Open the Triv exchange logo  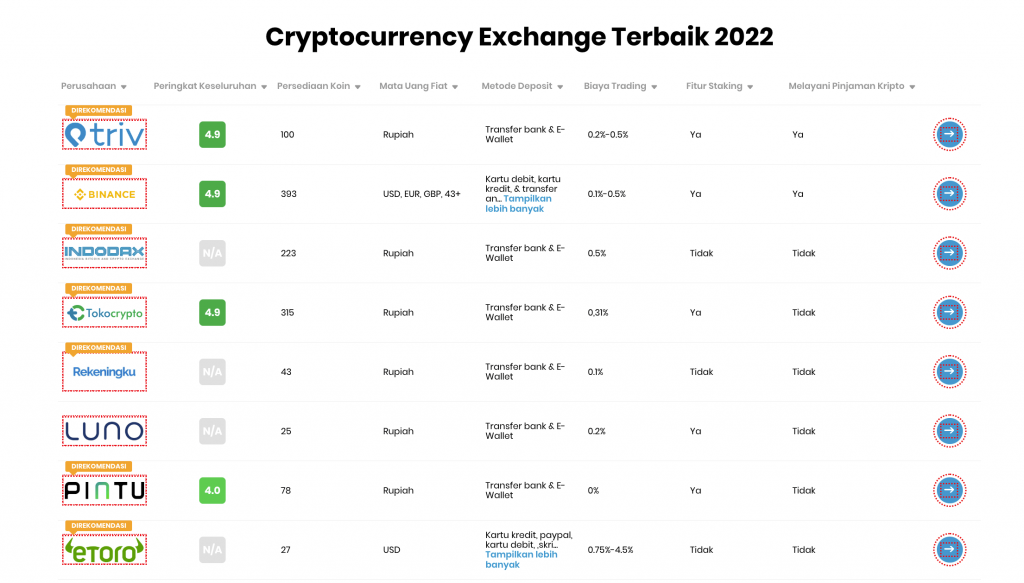(104, 134)
